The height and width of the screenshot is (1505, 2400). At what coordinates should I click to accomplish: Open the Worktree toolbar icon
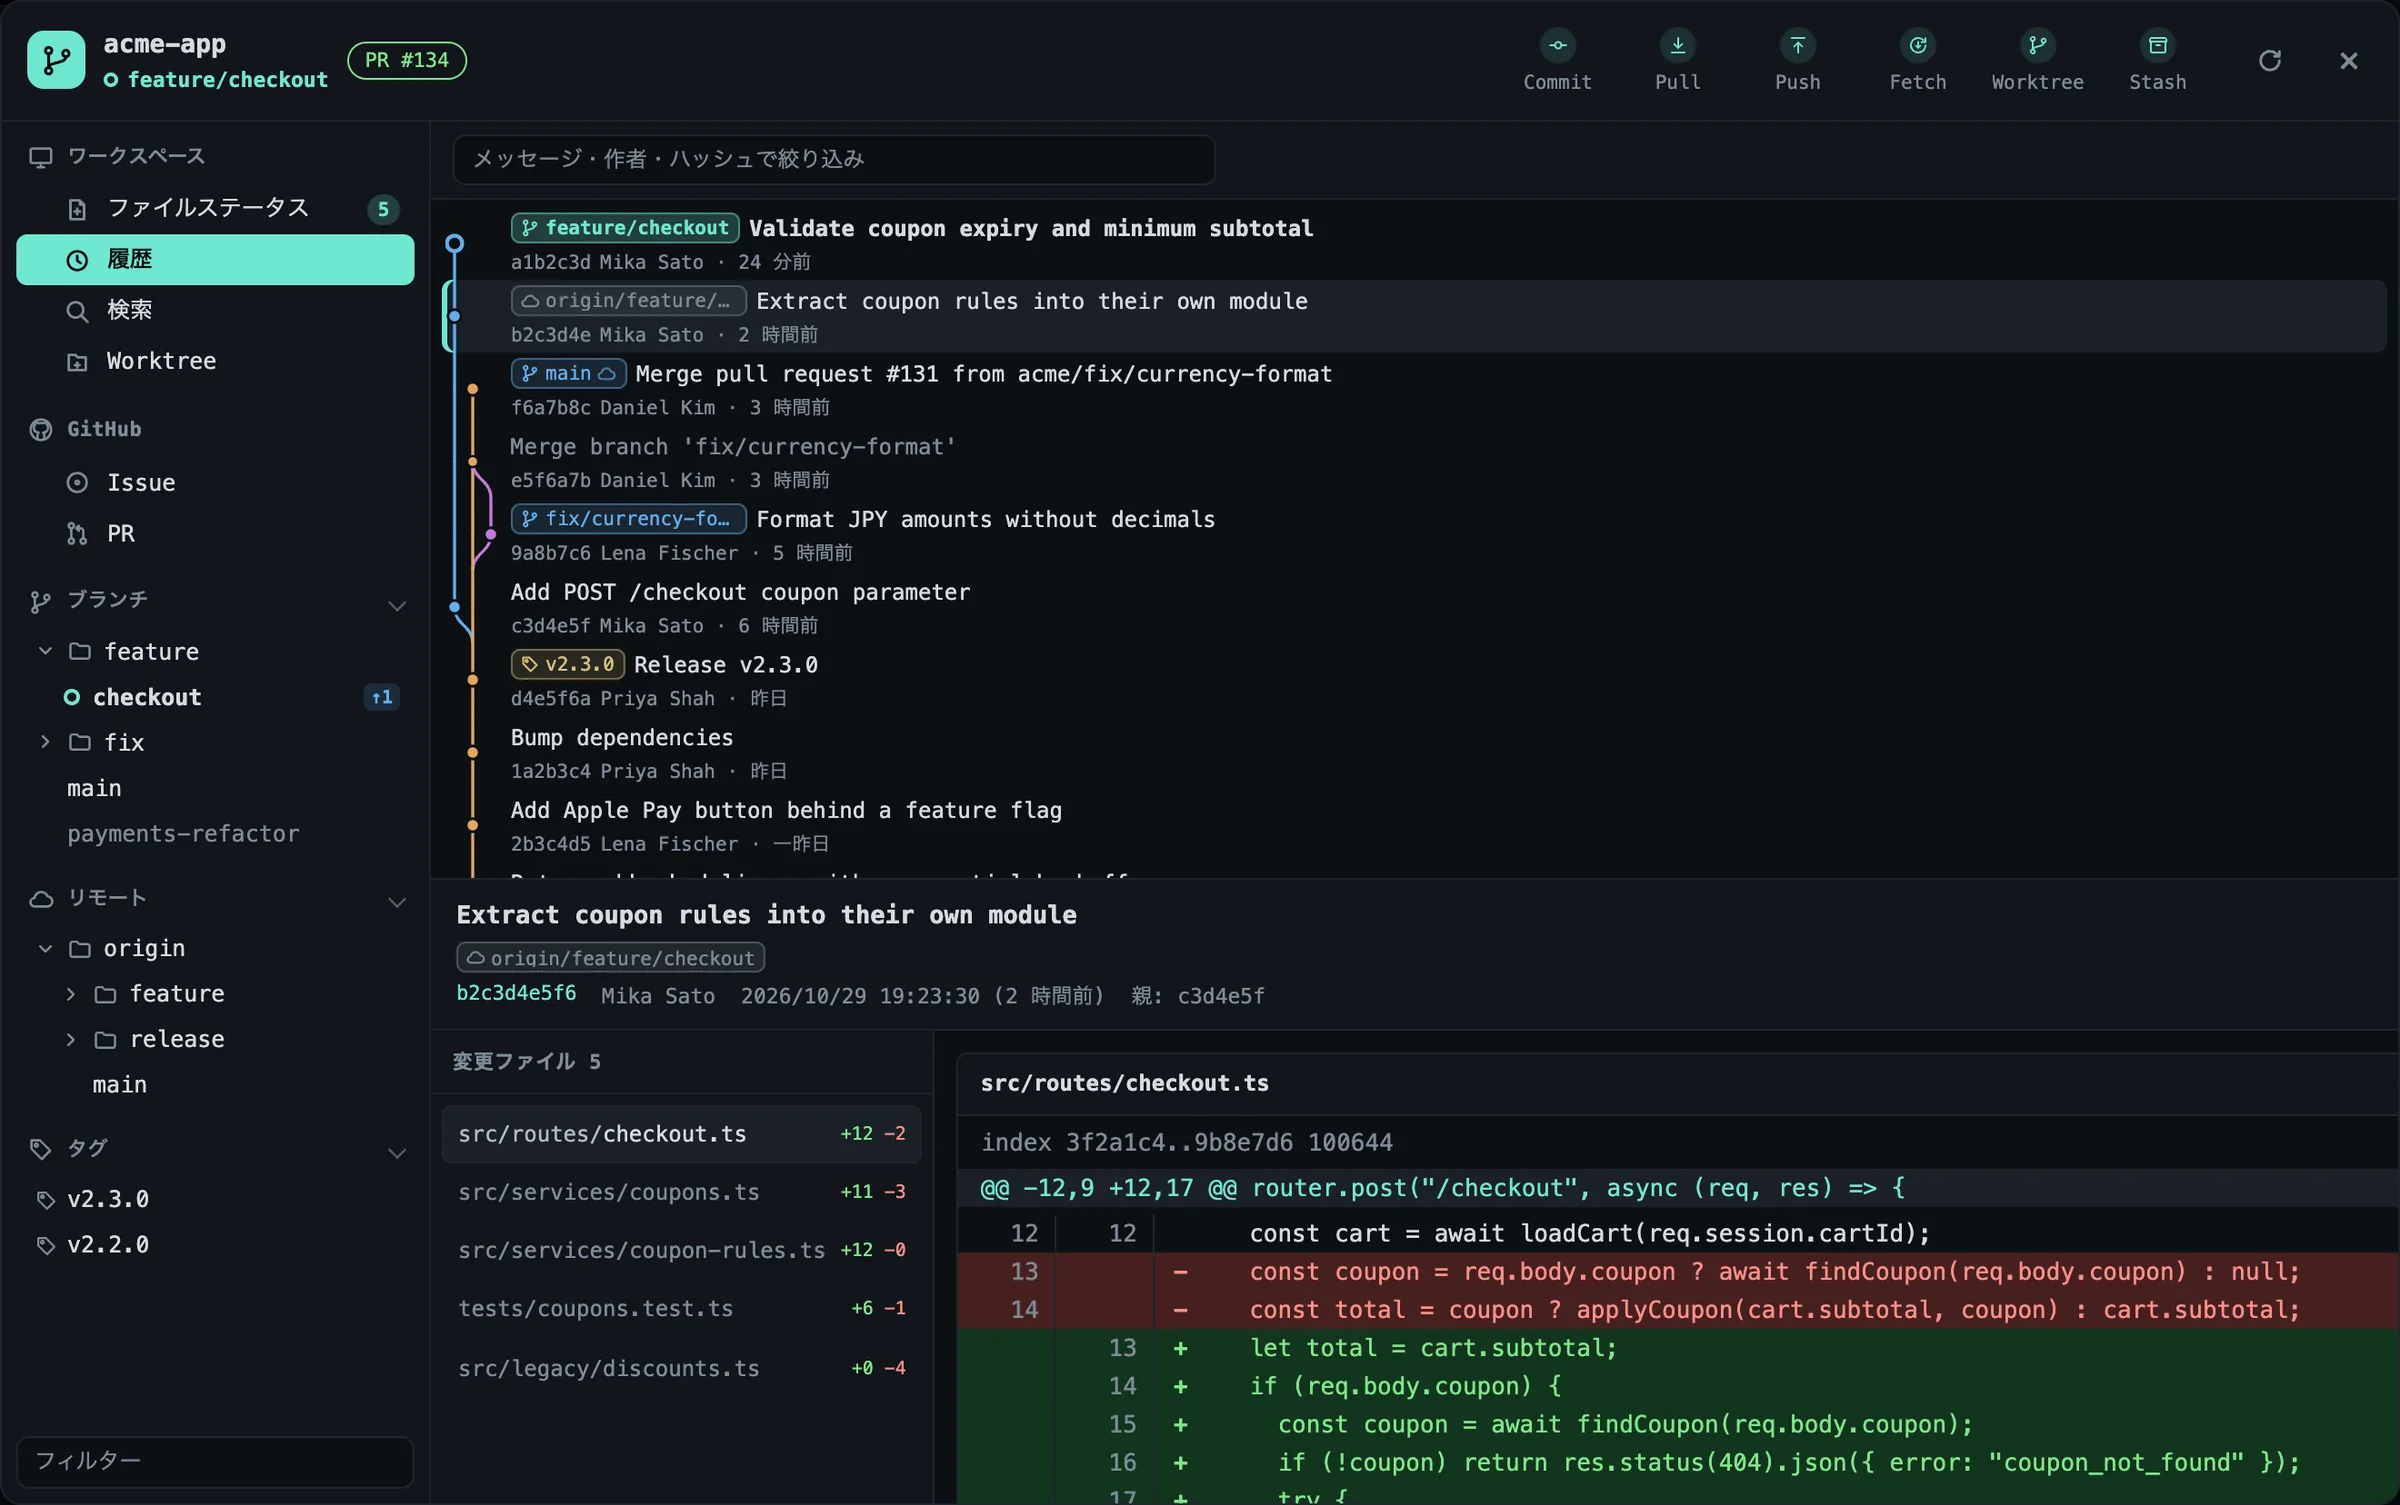[2037, 46]
